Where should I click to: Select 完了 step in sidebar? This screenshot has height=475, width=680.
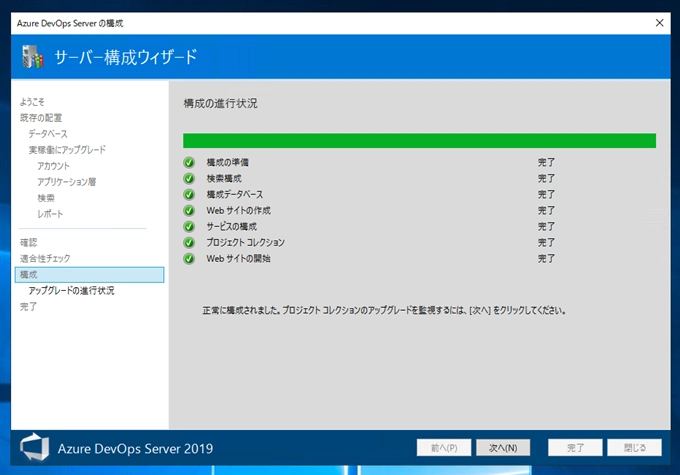tap(29, 307)
